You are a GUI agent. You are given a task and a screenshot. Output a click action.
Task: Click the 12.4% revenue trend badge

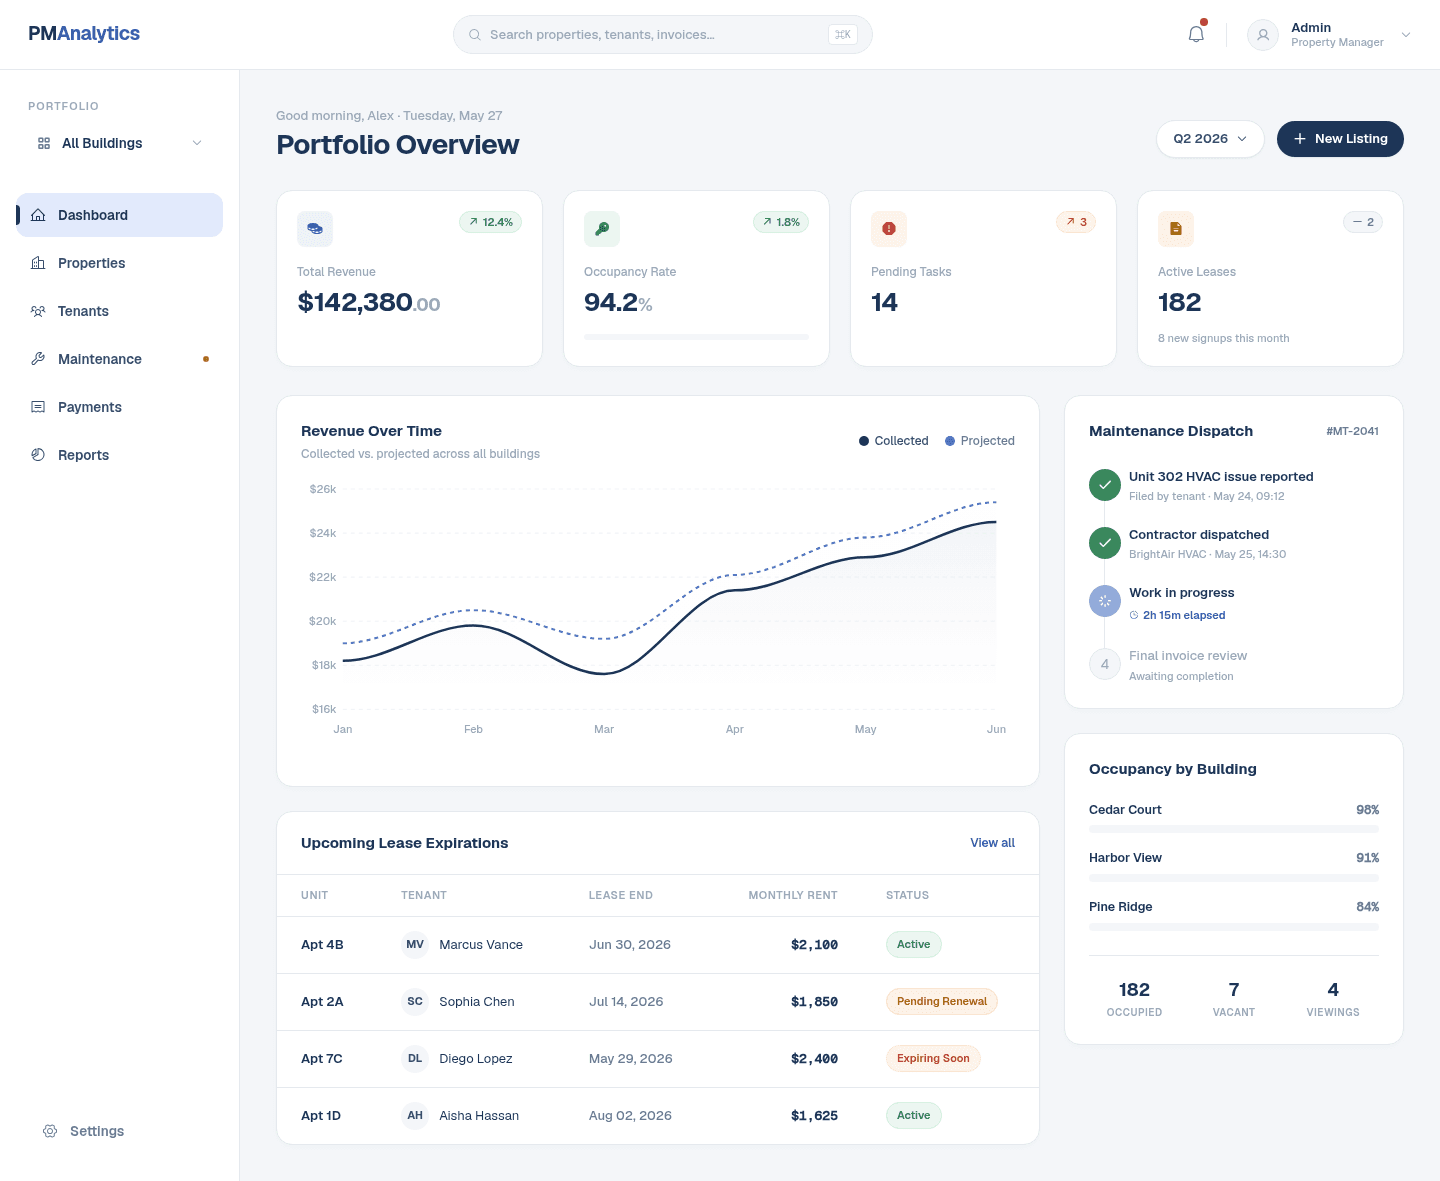[490, 222]
